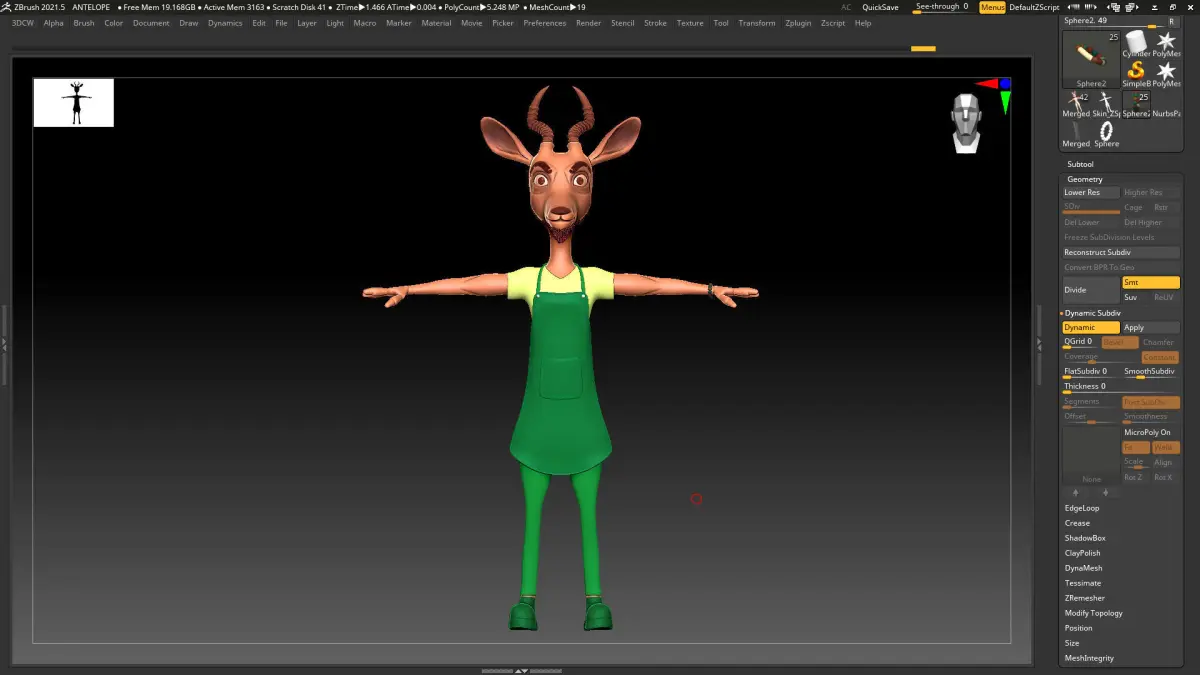This screenshot has width=1200, height=675.
Task: Open the Zplugin menu
Action: (798, 23)
